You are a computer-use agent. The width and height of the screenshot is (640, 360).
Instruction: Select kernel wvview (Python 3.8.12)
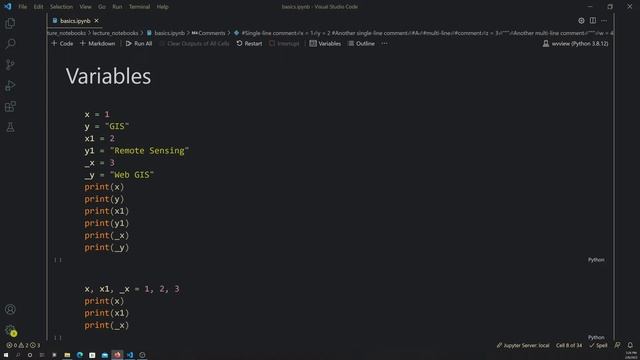click(x=575, y=43)
